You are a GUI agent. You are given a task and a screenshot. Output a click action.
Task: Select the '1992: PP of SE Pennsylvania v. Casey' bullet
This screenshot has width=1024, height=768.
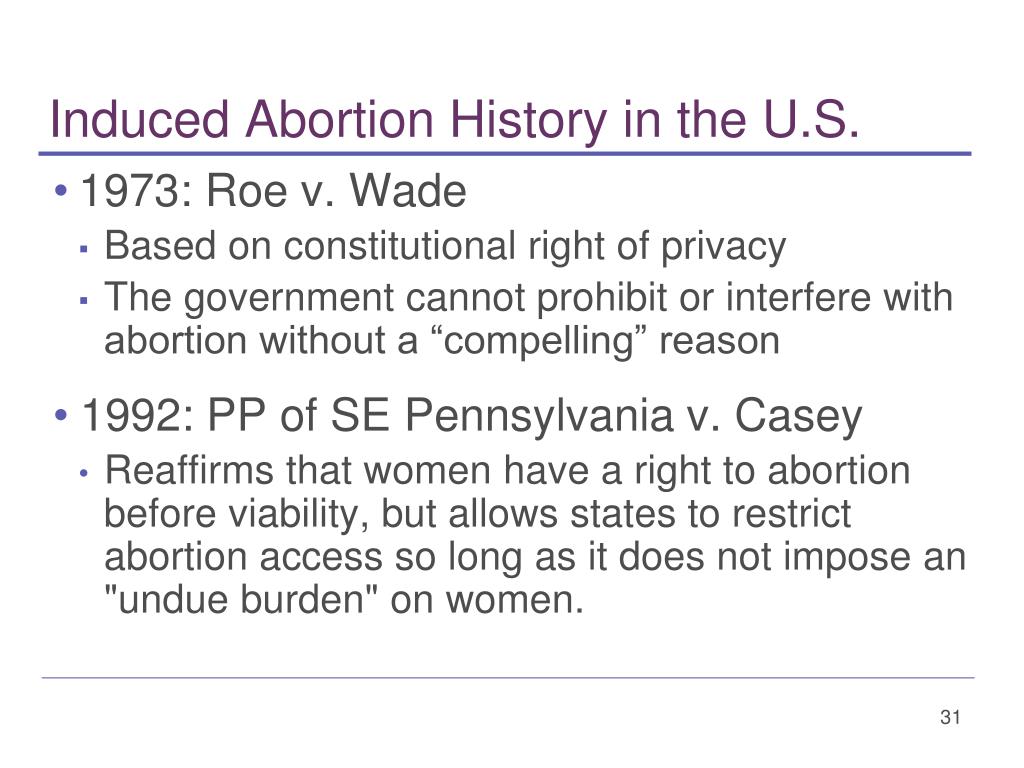tap(471, 416)
